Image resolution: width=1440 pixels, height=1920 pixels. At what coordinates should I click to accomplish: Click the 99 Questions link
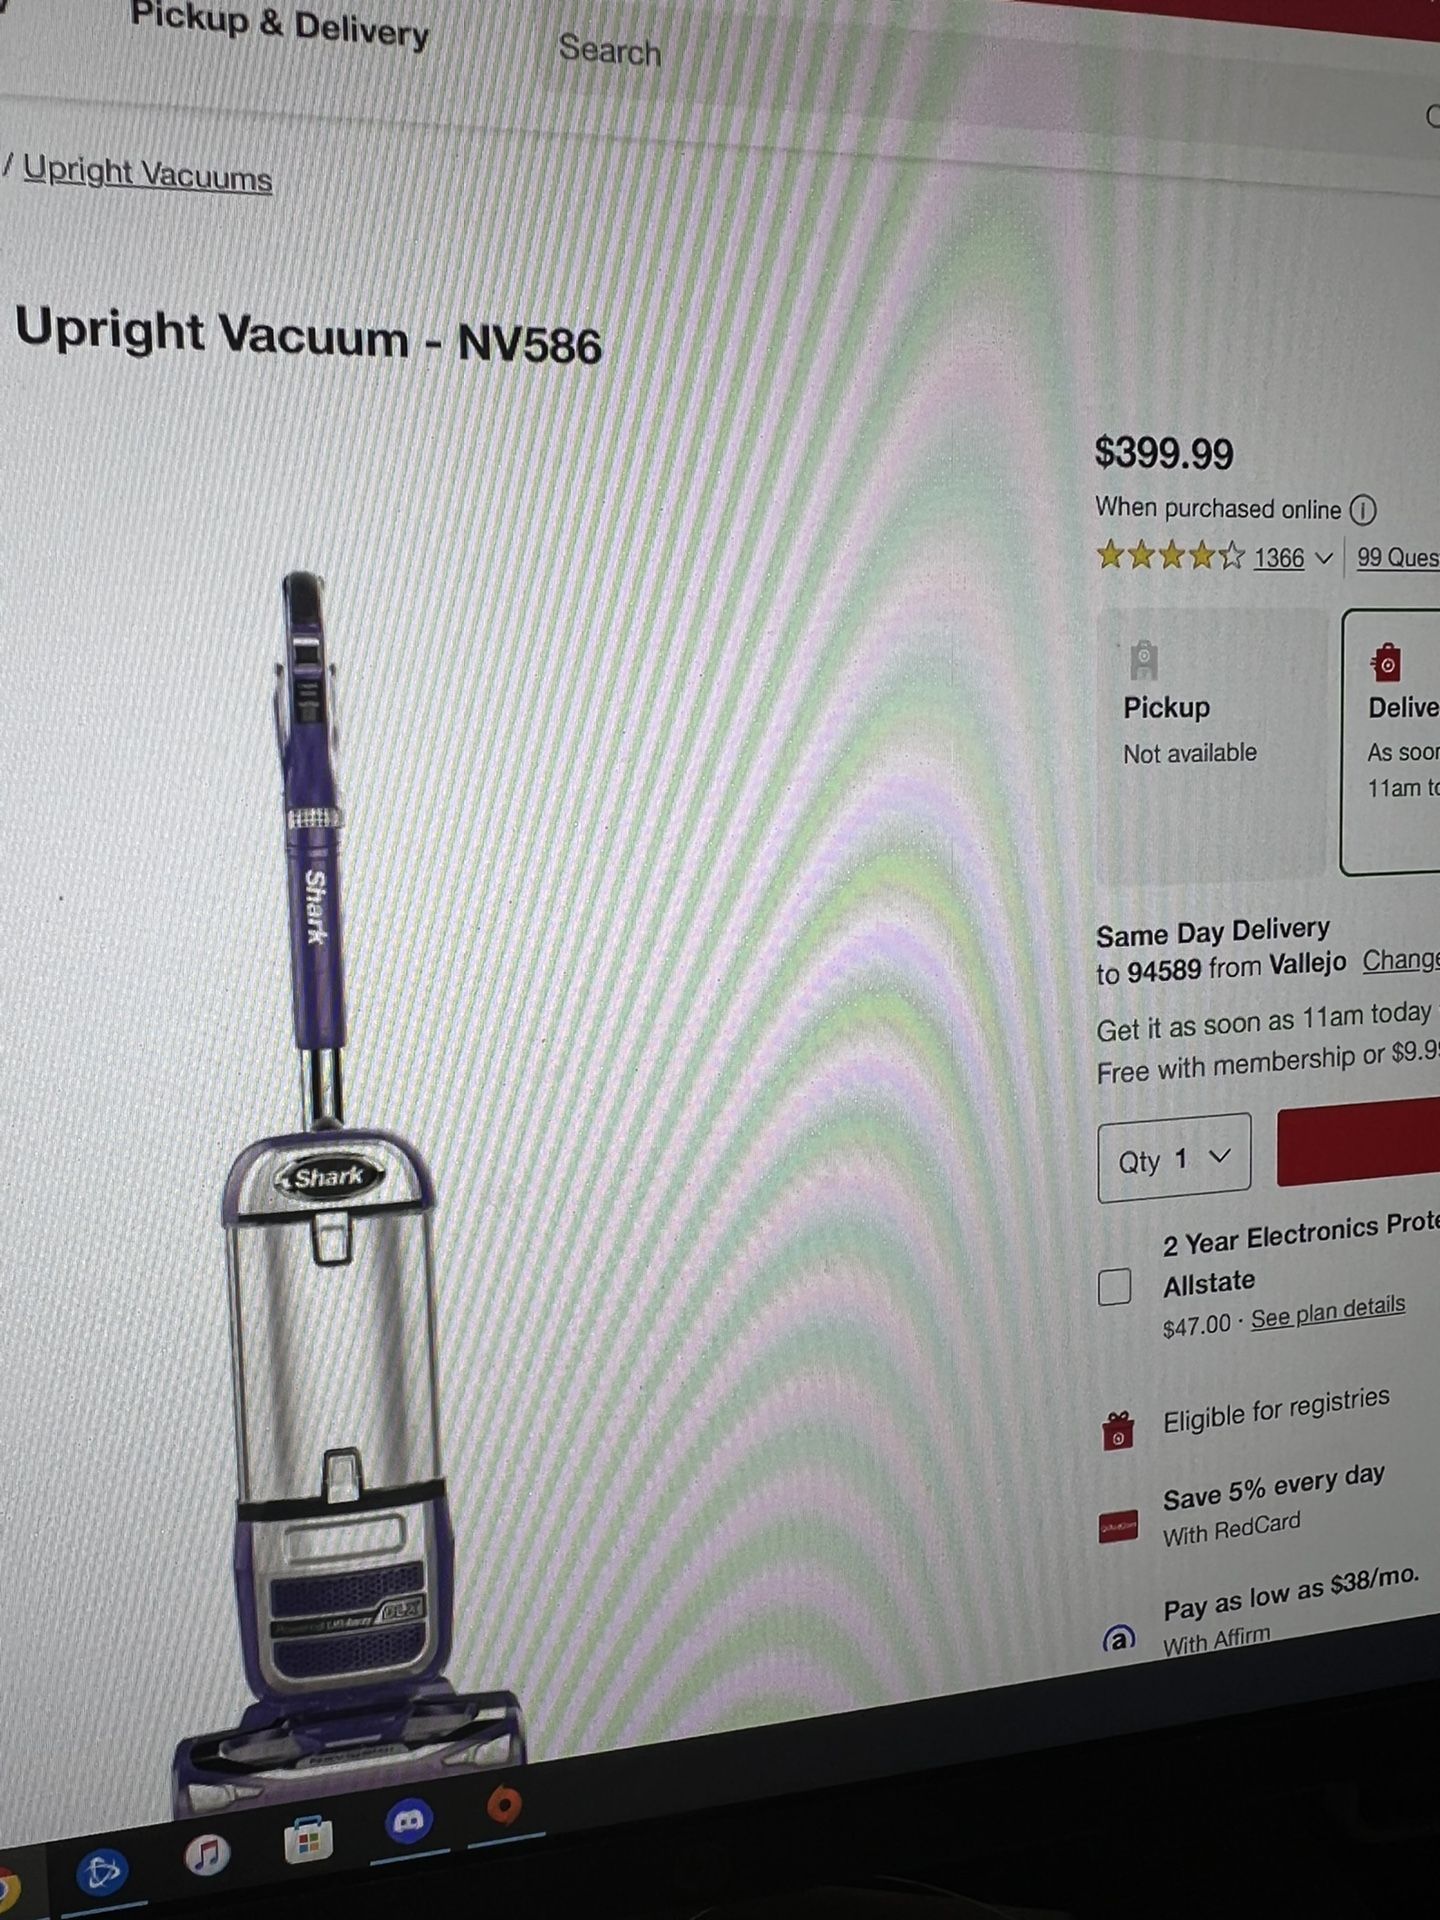pyautogui.click(x=1397, y=557)
